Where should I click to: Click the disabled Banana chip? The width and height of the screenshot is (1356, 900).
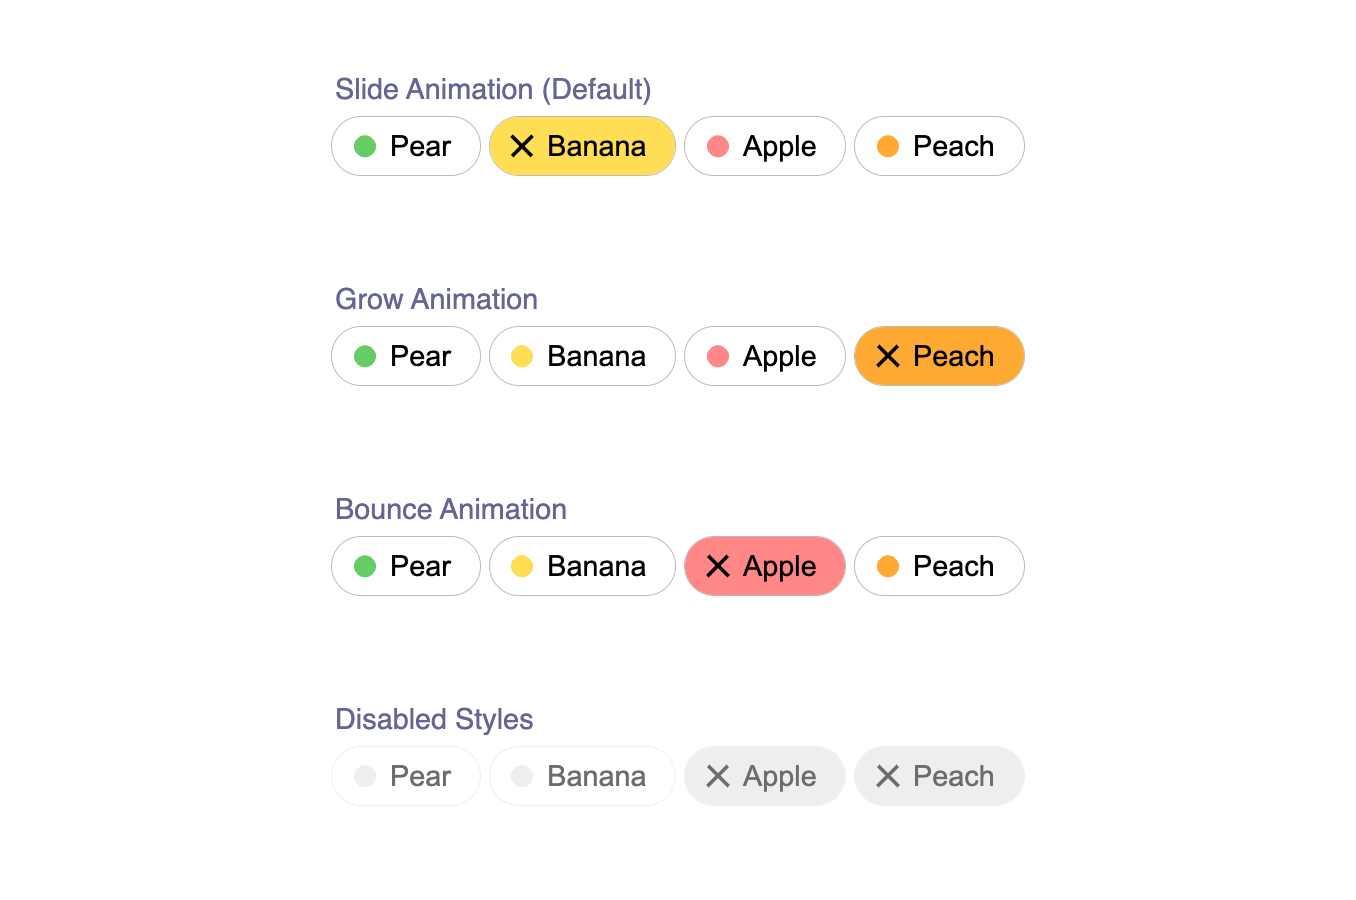click(x=582, y=776)
